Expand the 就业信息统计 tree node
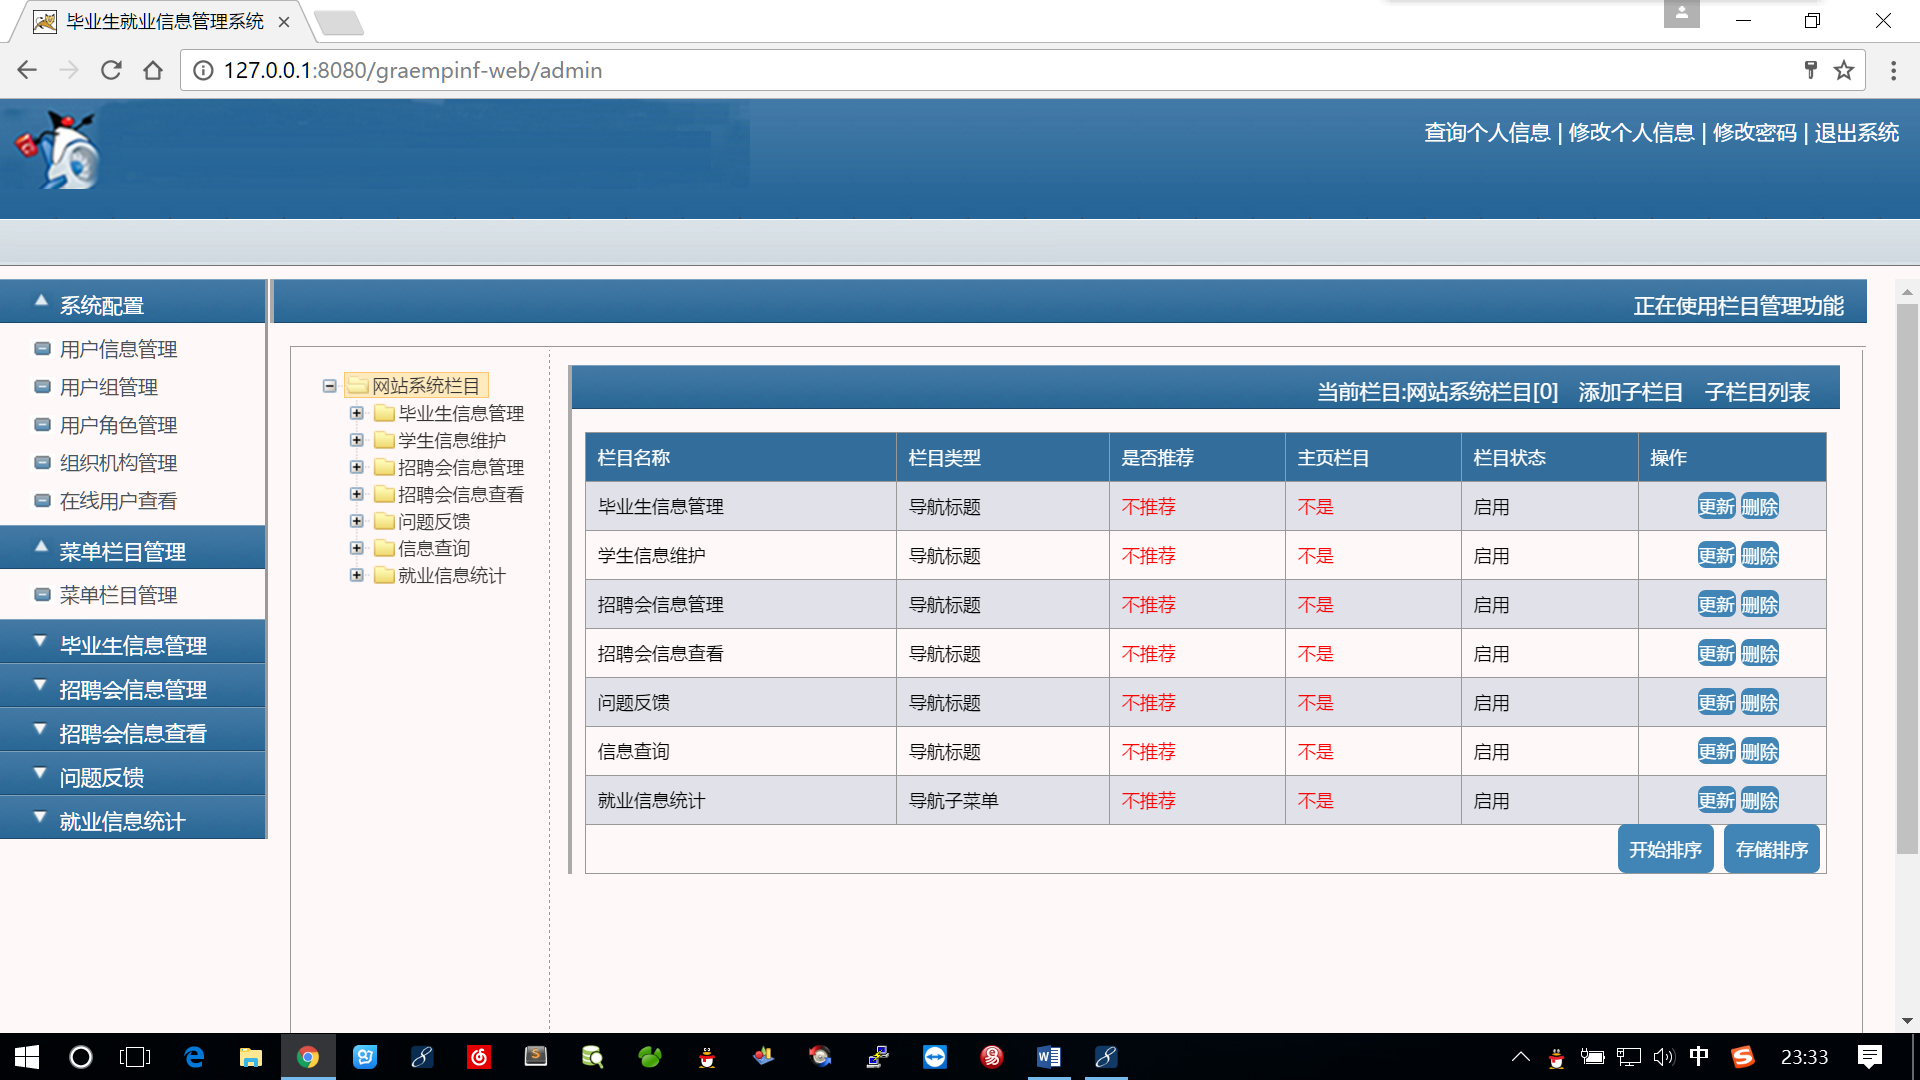The height and width of the screenshot is (1080, 1920). (x=356, y=575)
